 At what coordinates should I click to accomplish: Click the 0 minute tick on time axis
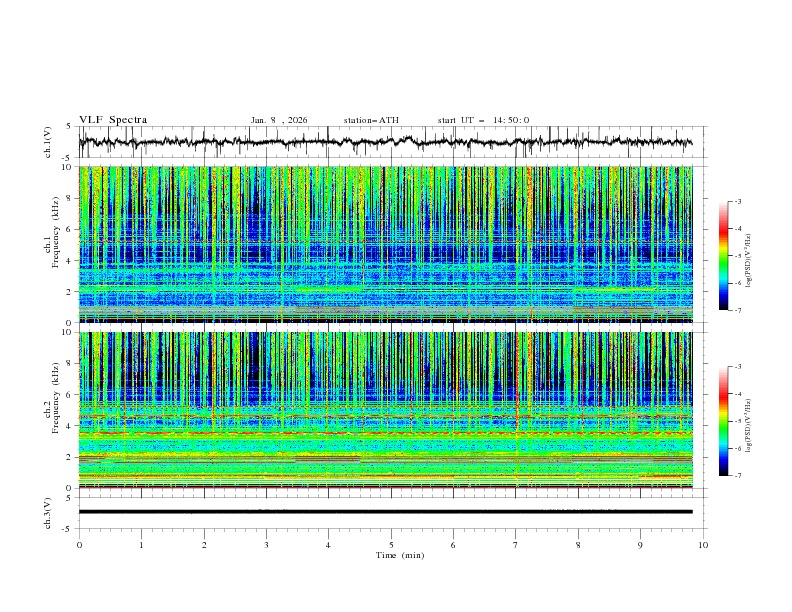point(80,544)
